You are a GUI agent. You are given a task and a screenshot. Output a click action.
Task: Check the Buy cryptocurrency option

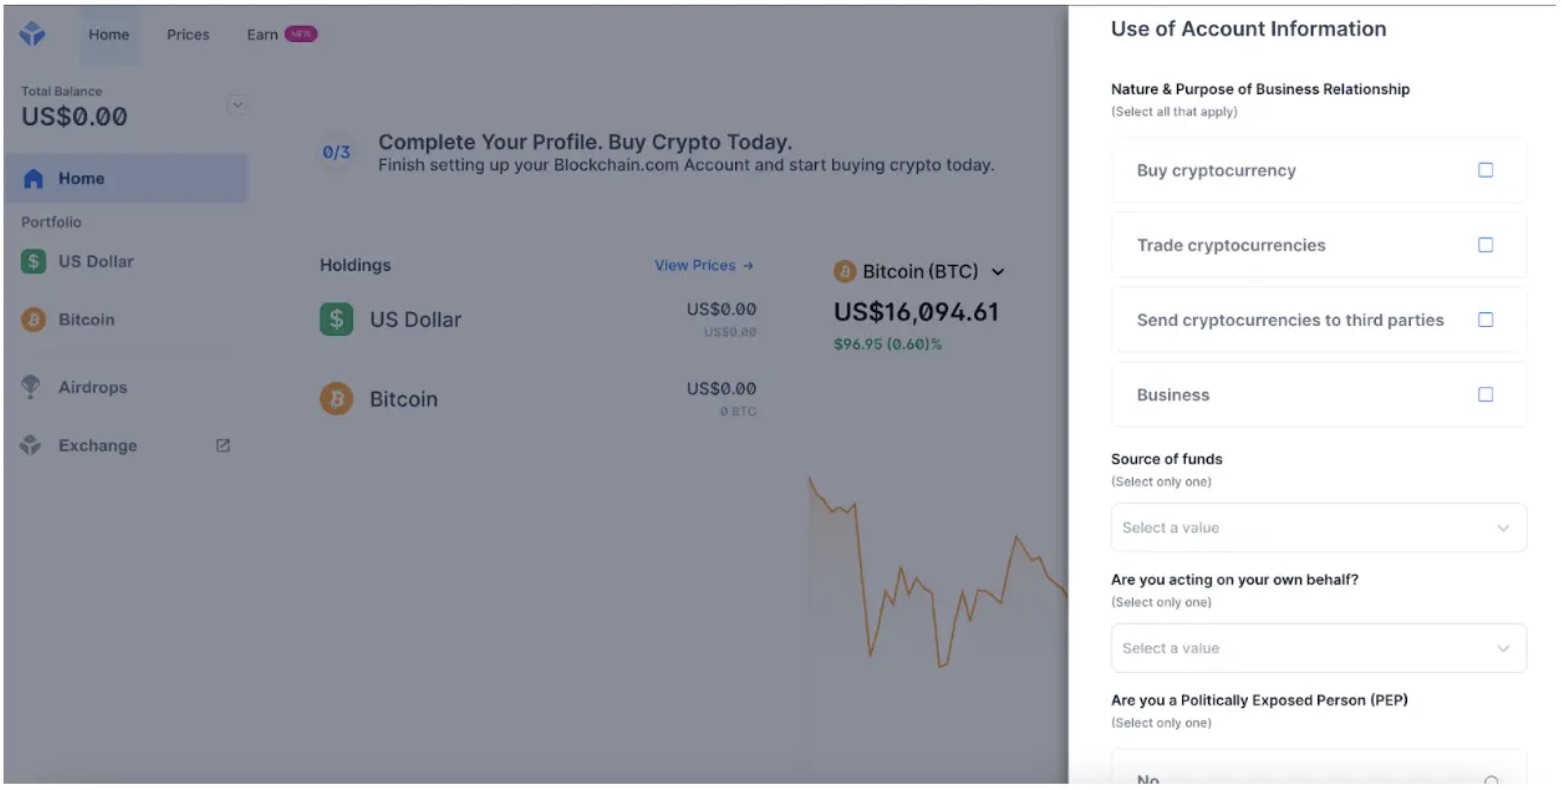[1485, 170]
